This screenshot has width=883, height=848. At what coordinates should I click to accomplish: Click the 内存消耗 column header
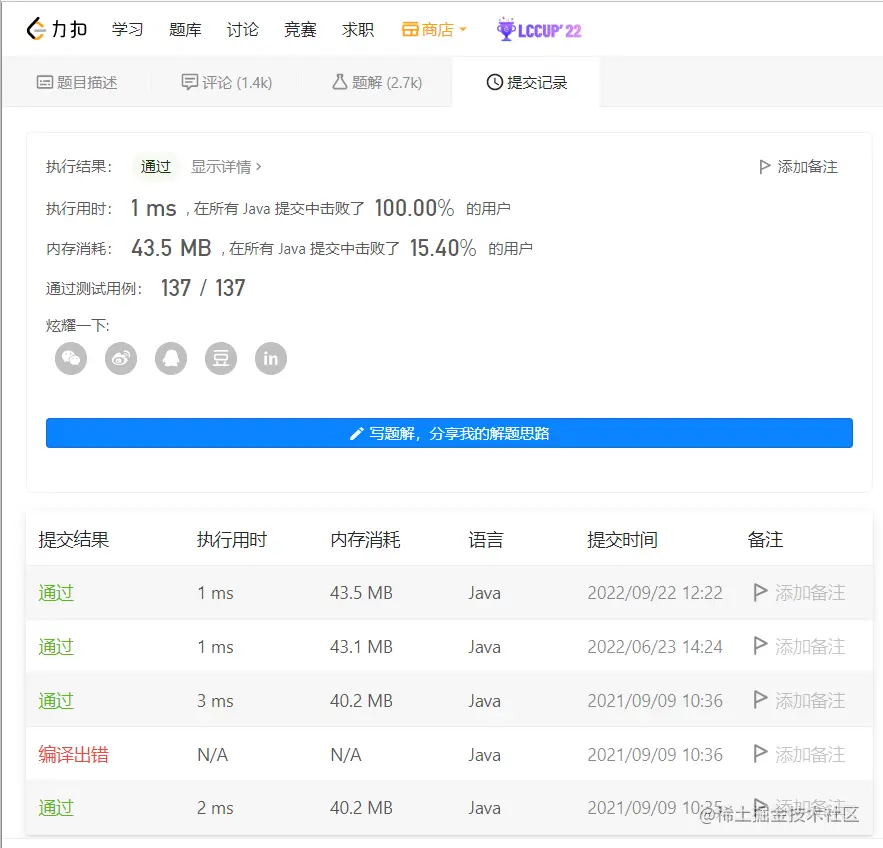pyautogui.click(x=365, y=539)
